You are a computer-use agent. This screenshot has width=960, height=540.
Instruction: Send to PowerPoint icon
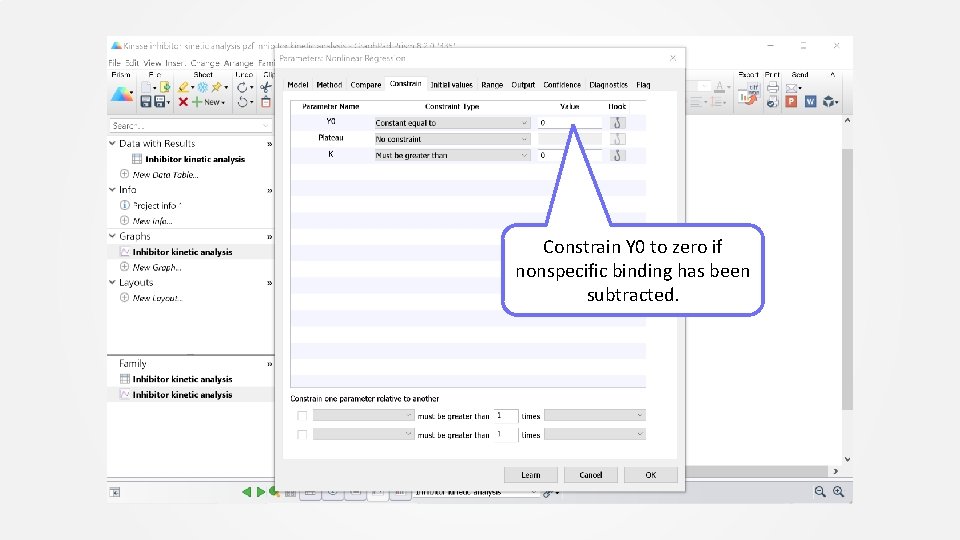[792, 102]
